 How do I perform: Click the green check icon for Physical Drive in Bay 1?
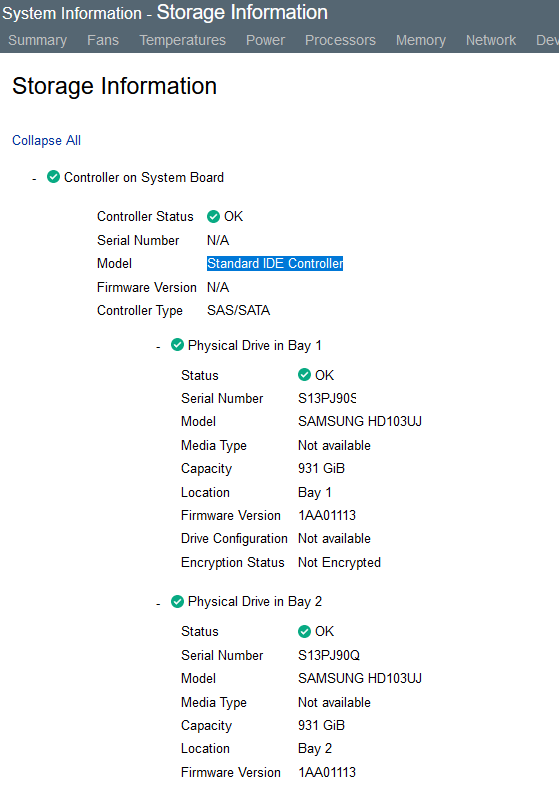coord(177,345)
